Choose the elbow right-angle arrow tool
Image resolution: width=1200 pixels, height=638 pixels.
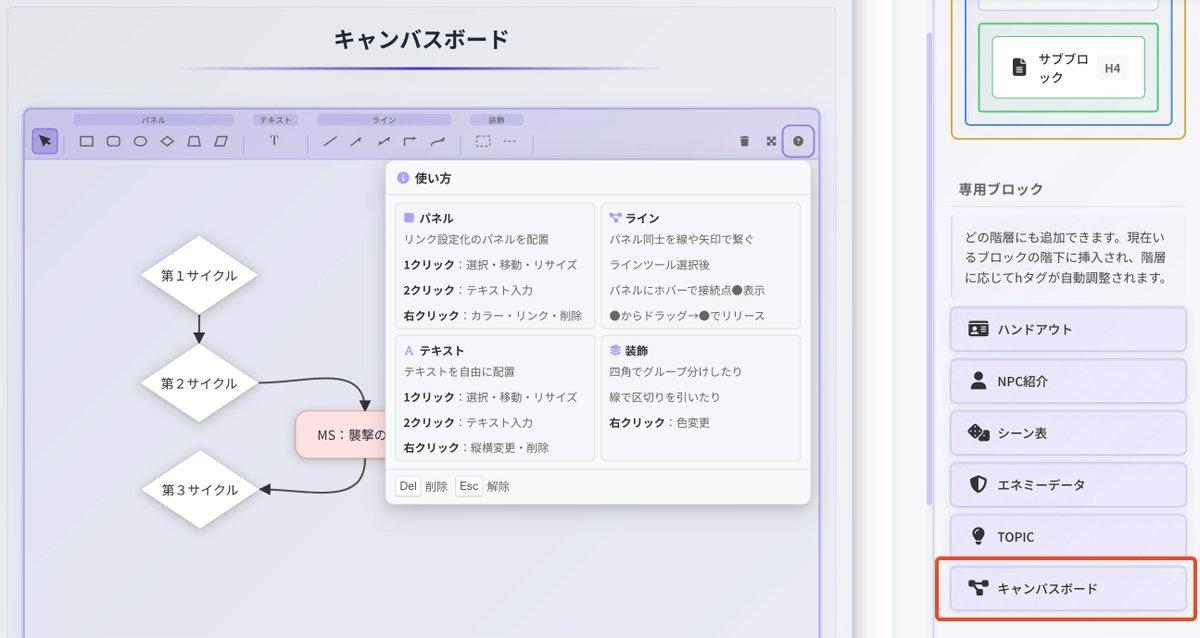pos(410,141)
